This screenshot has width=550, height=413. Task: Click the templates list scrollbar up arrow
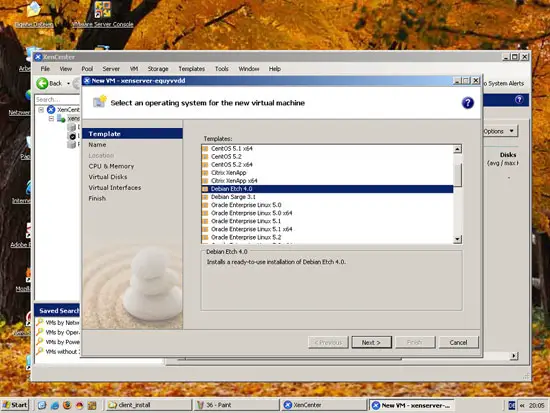457,149
